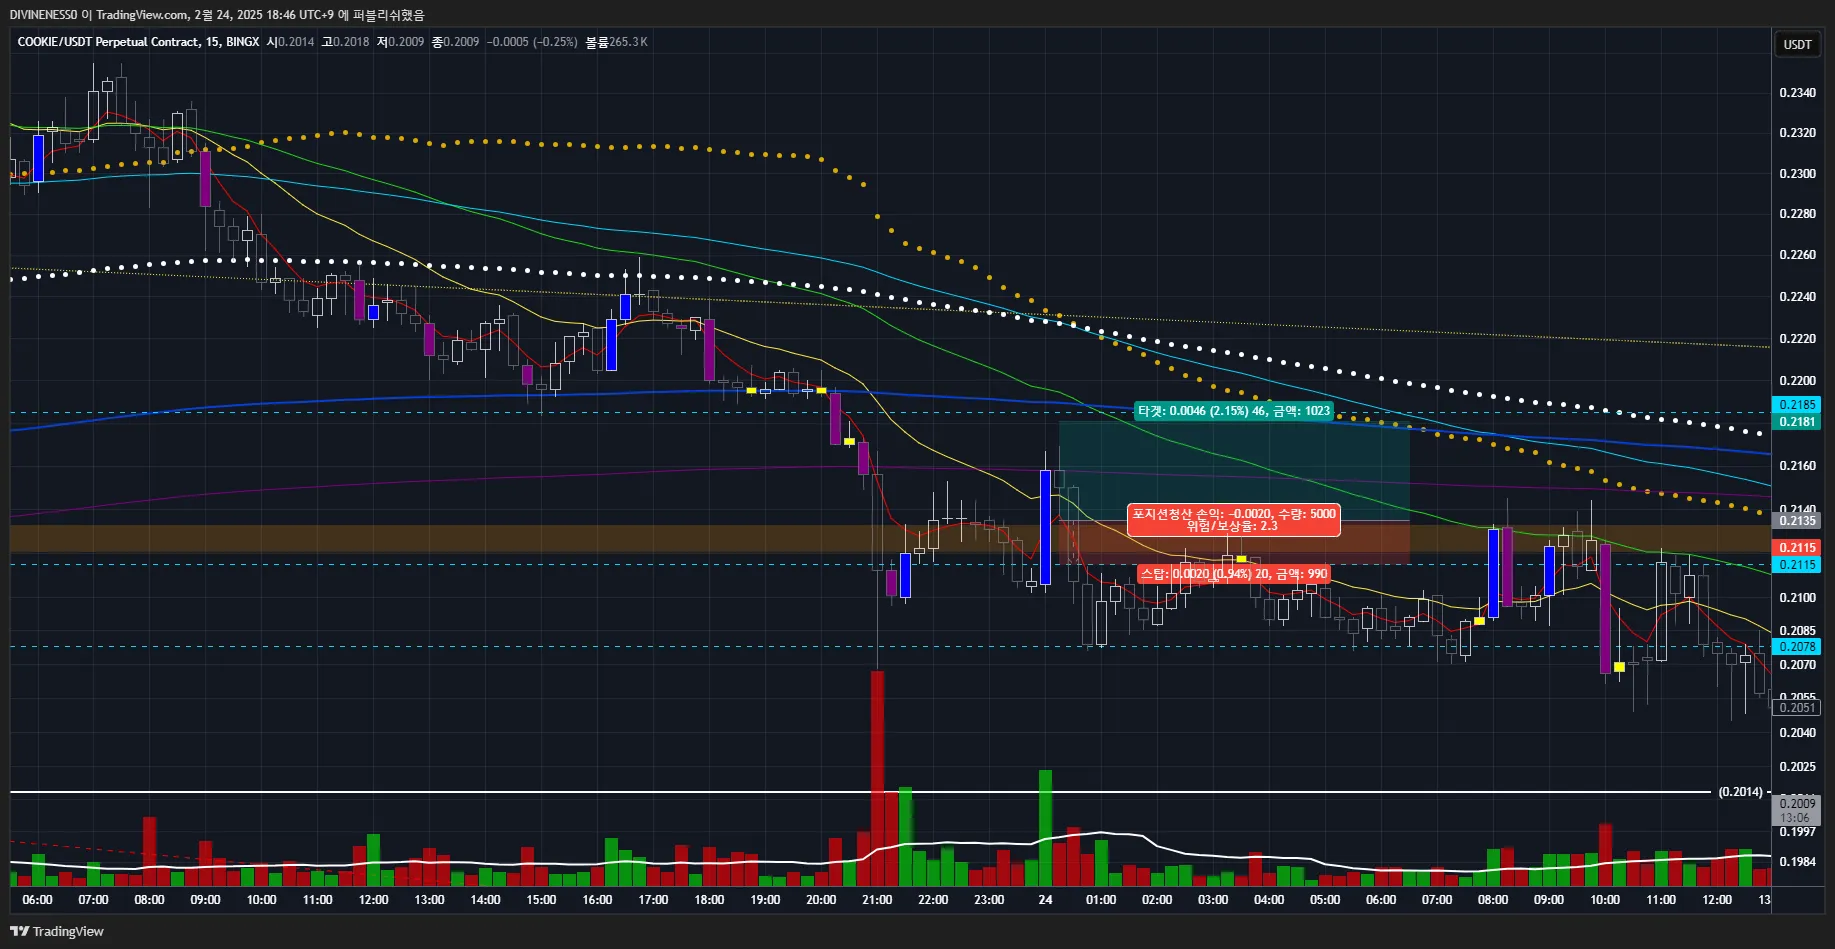The image size is (1835, 949).
Task: Click the 0.2040 tick on the price scale
Action: click(x=1797, y=733)
